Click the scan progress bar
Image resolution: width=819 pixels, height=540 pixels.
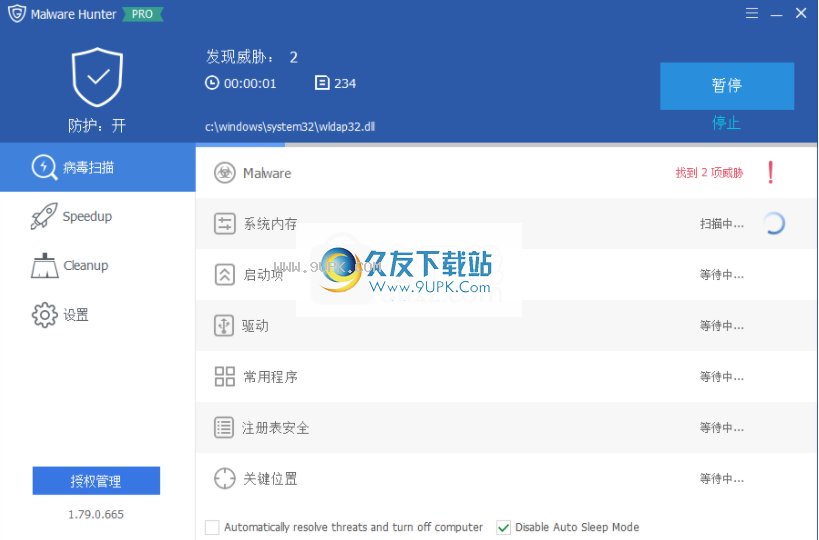506,145
